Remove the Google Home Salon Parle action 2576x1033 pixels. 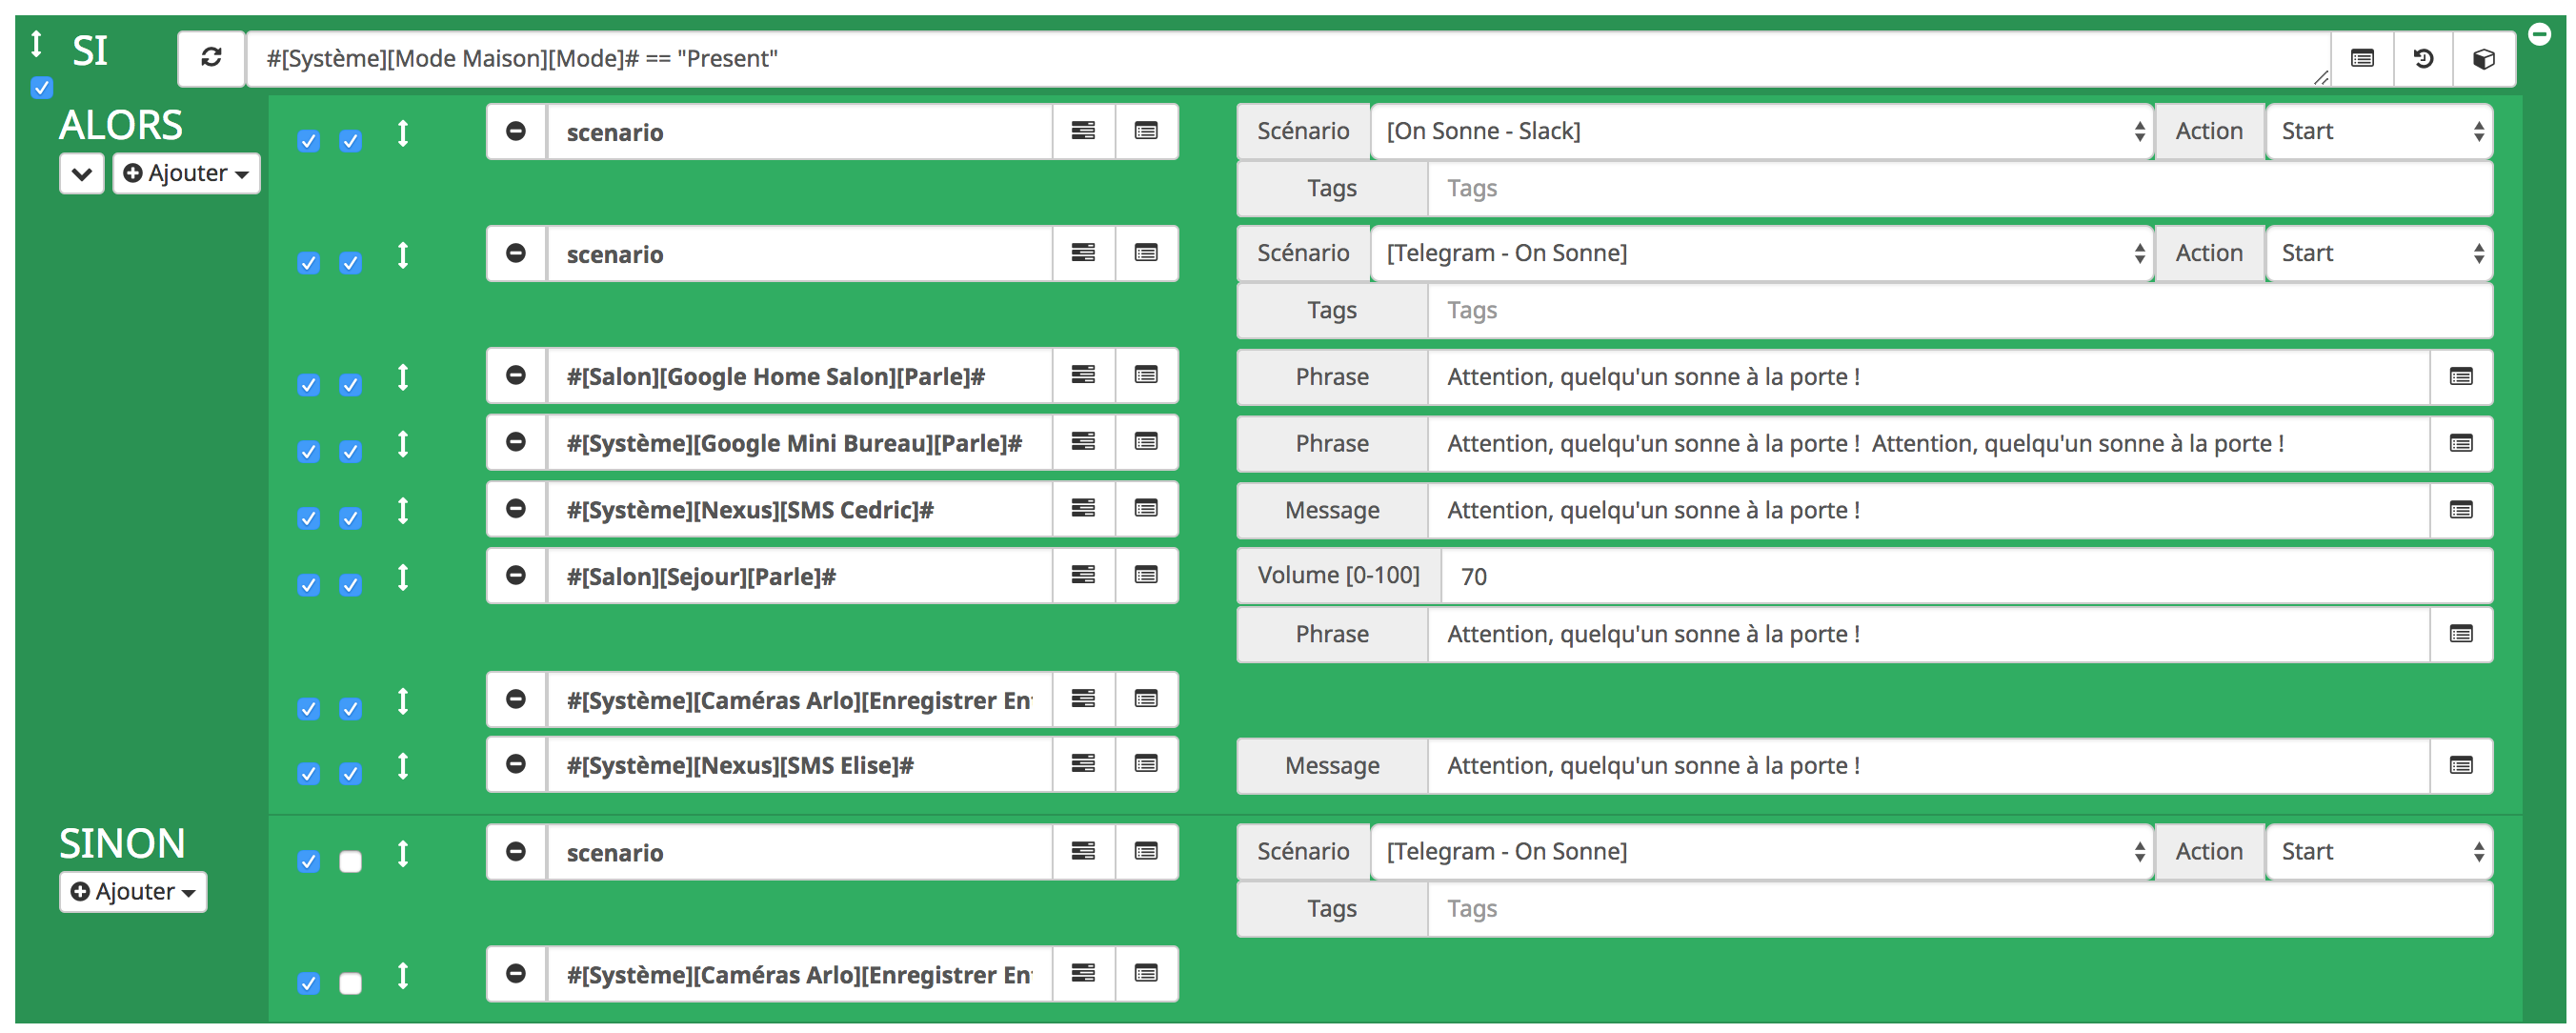click(516, 375)
